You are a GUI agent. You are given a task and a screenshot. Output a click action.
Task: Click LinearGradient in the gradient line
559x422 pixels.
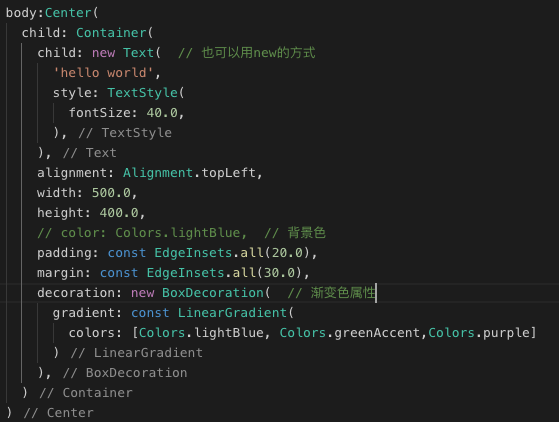click(232, 313)
